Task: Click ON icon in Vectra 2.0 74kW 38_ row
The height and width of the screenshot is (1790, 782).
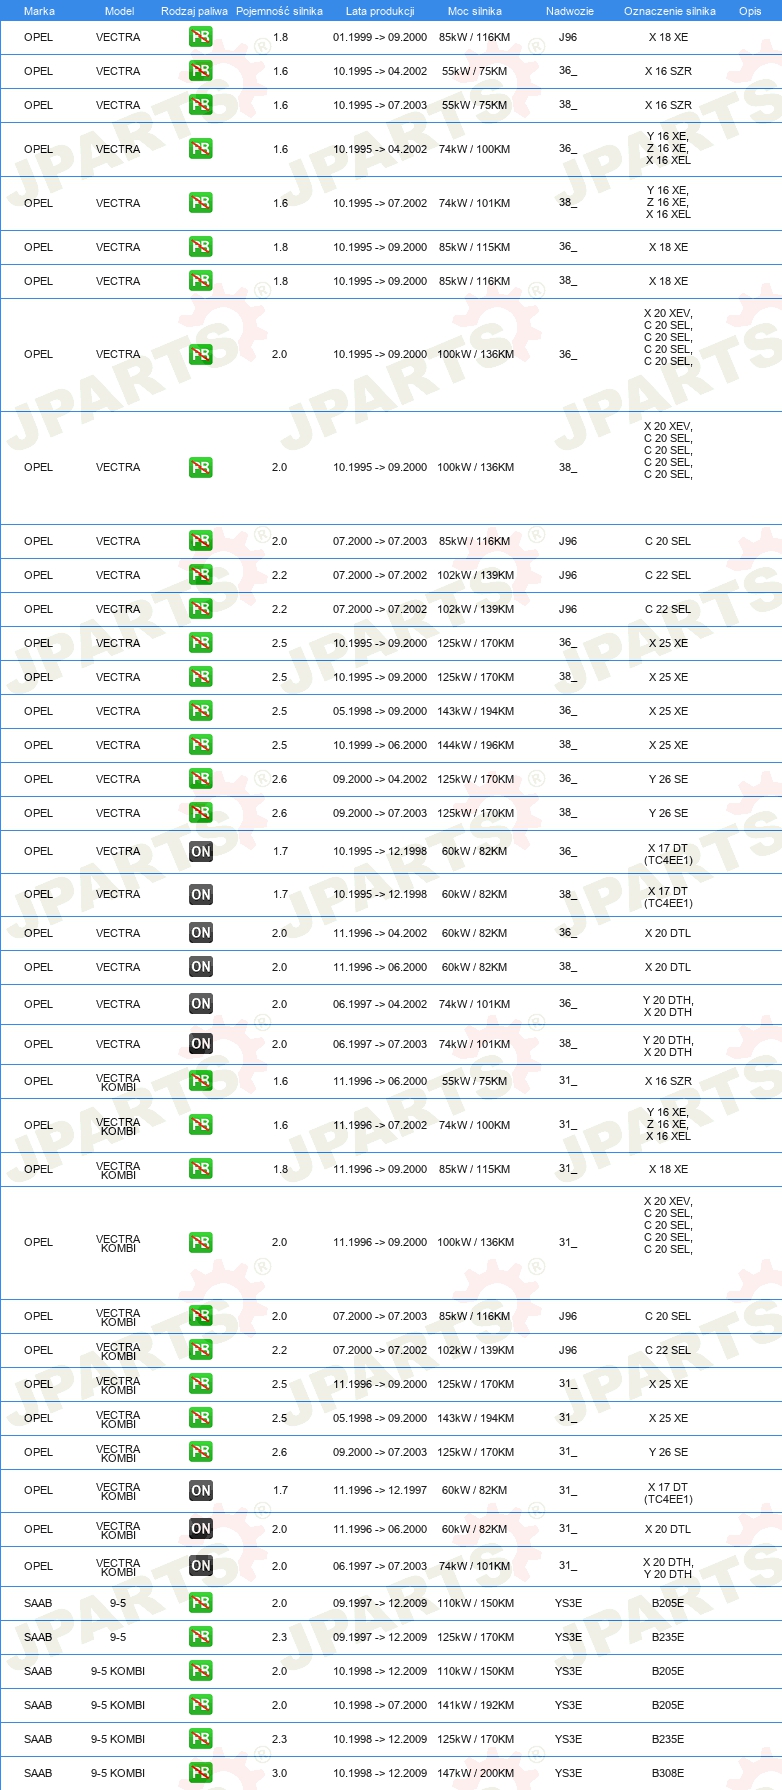Action: click(x=201, y=1044)
